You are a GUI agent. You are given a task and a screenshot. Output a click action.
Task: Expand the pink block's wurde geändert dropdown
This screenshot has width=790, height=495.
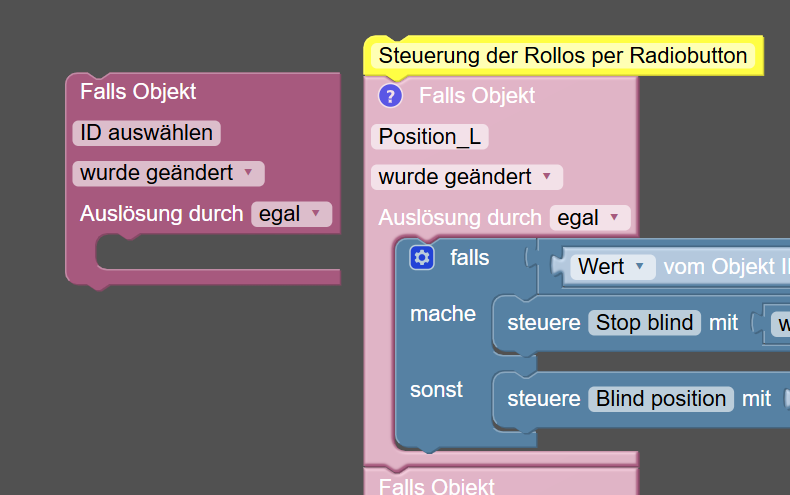(x=466, y=178)
